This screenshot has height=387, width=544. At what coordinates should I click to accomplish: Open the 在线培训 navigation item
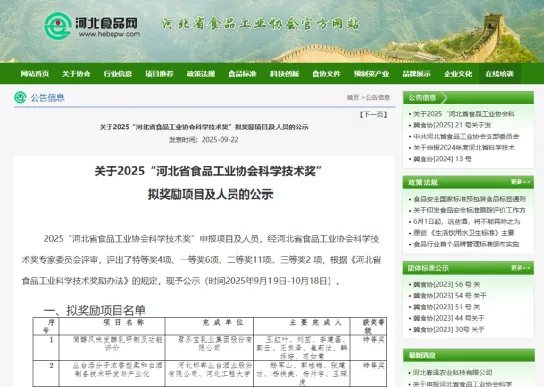tap(500, 74)
